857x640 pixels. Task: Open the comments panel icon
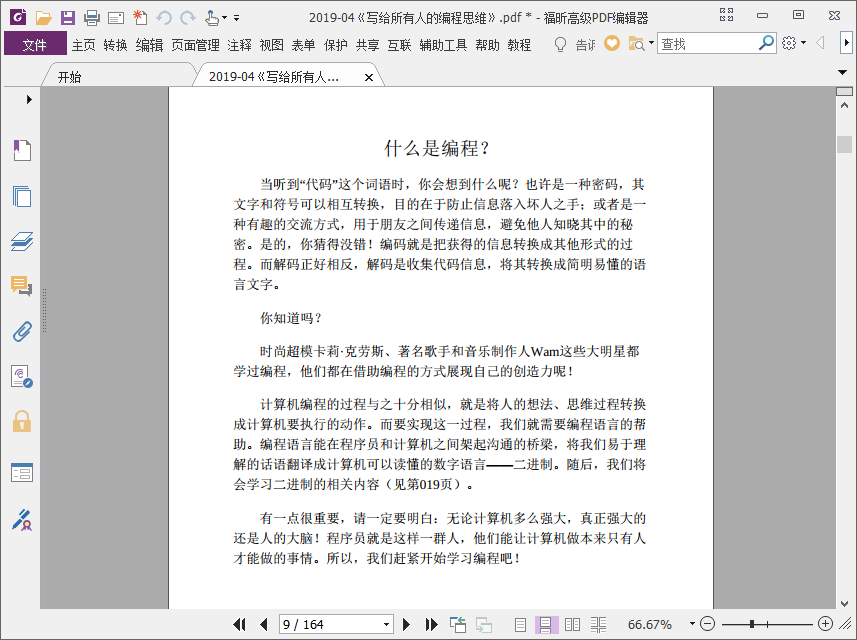click(x=22, y=286)
